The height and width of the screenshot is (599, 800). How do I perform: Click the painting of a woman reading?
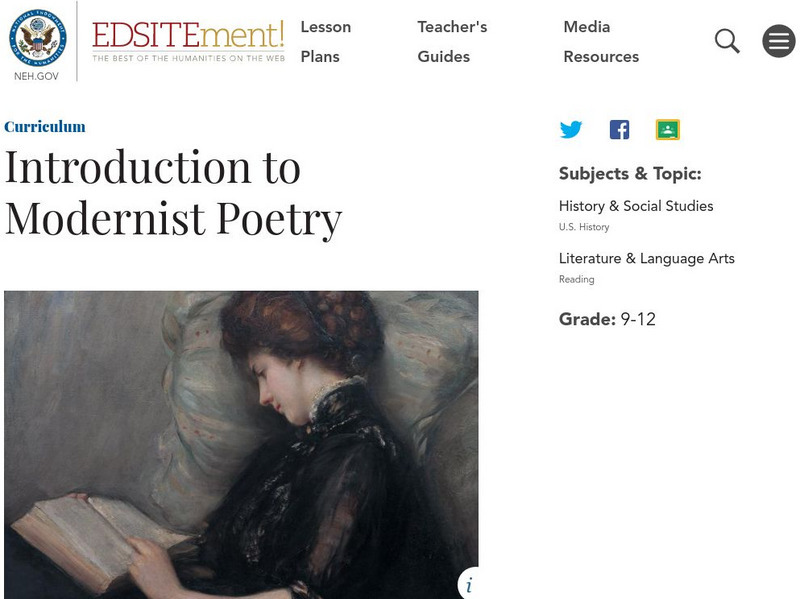(240, 440)
